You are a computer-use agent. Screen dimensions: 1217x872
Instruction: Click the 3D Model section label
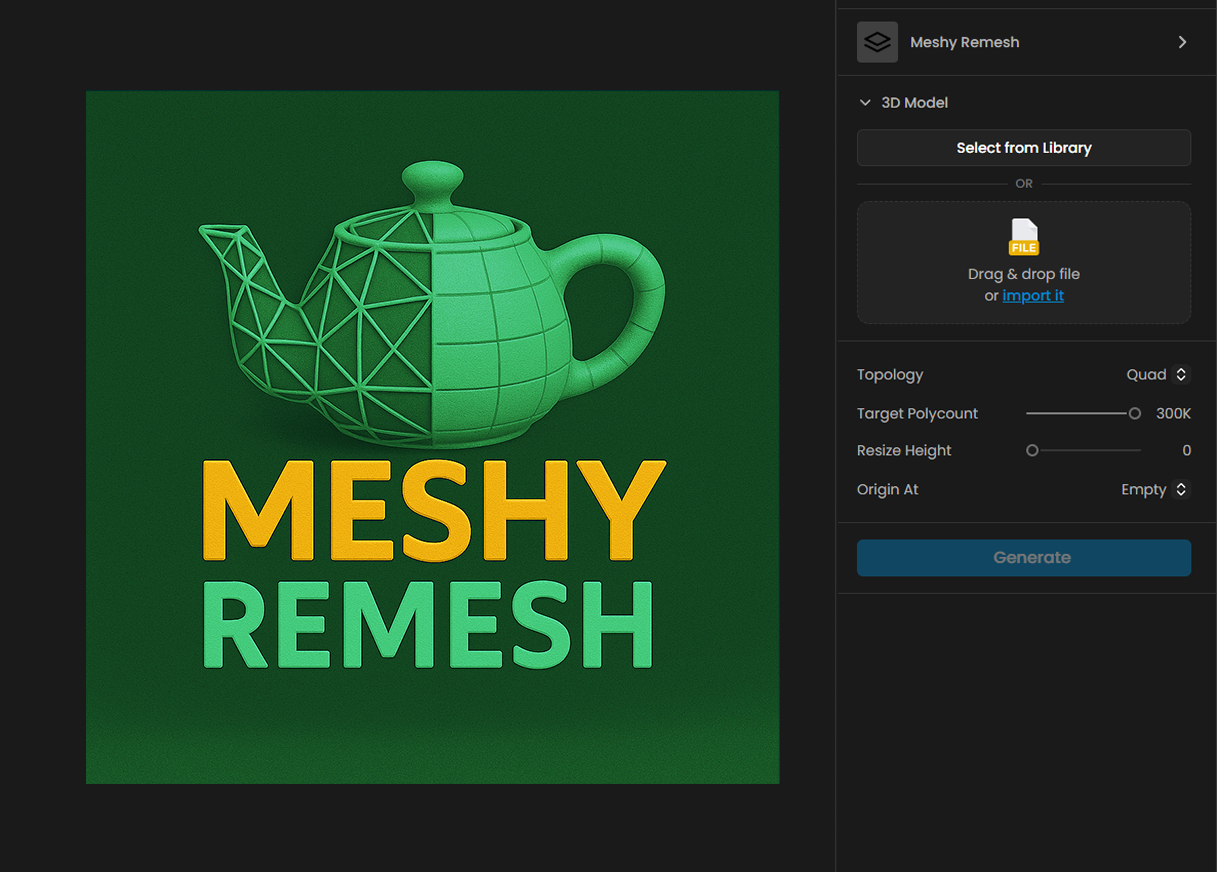pyautogui.click(x=914, y=103)
